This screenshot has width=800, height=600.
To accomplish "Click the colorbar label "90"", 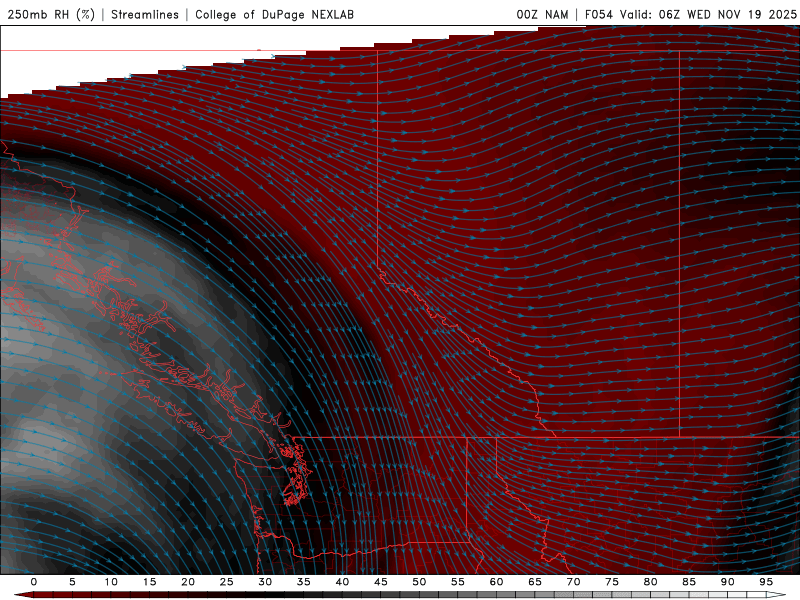I will (727, 582).
